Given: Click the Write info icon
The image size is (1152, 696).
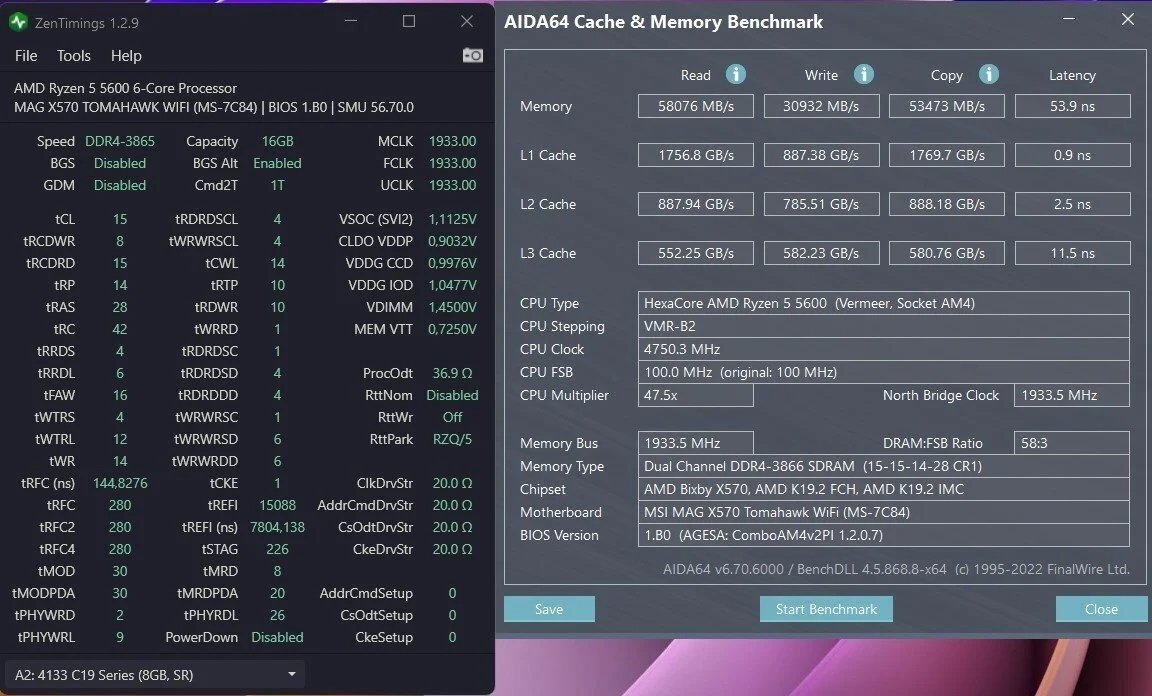Looking at the screenshot, I should [863, 74].
